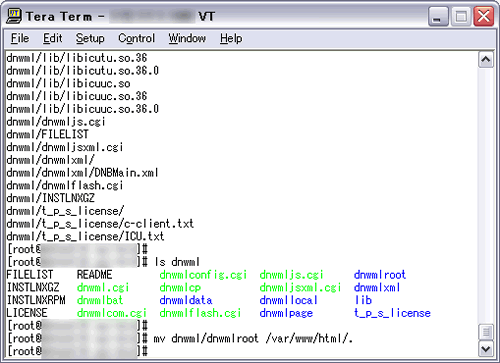Image resolution: width=500 pixels, height=363 pixels.
Task: Click the 'ls dnwml' command text
Action: [177, 262]
